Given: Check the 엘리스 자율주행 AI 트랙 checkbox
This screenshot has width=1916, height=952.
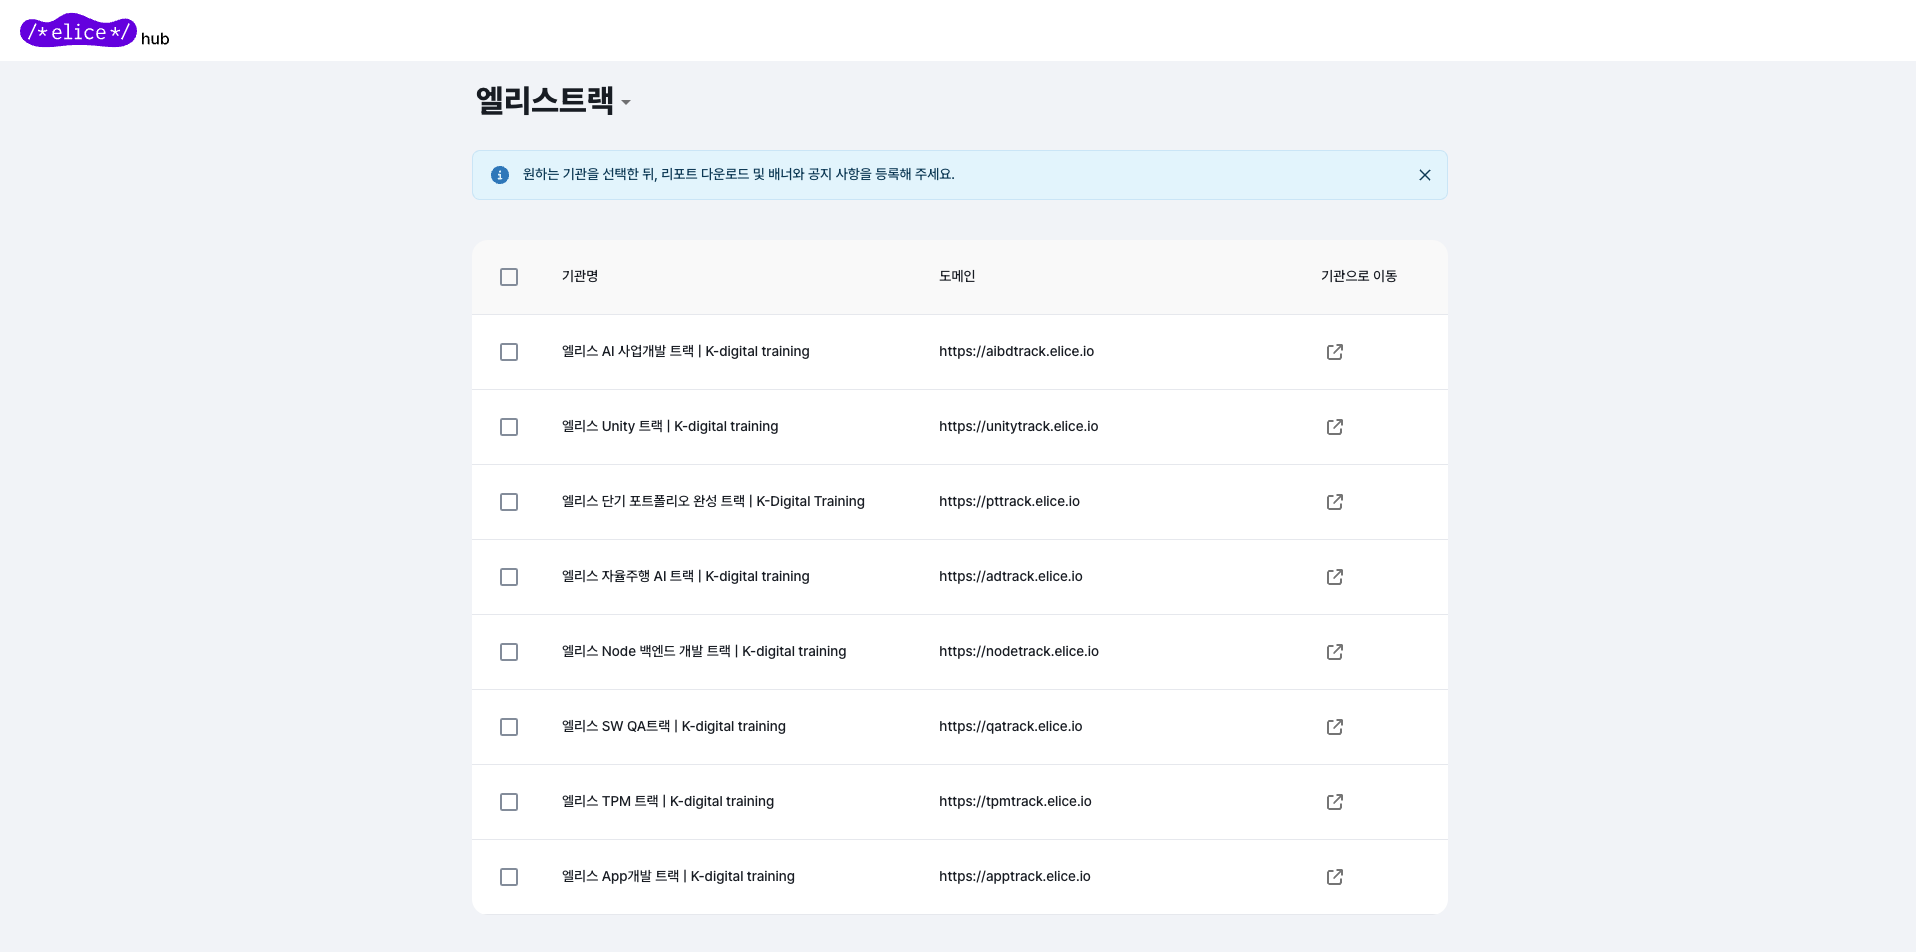Looking at the screenshot, I should (x=509, y=577).
